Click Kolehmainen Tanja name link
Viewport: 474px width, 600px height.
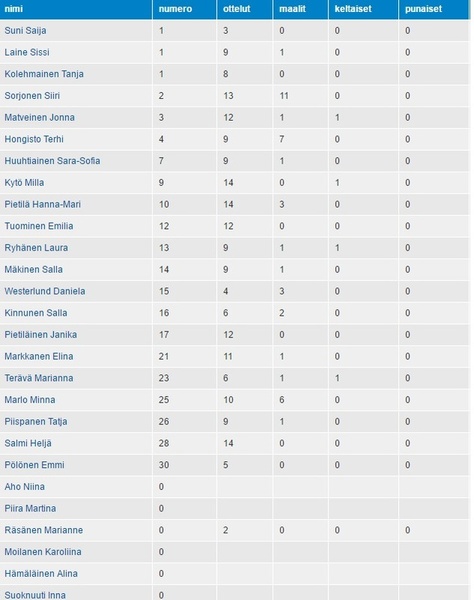pos(44,74)
